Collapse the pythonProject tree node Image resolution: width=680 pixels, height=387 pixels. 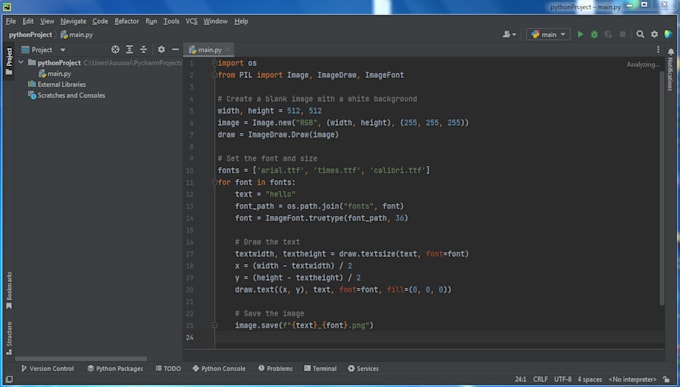pos(21,62)
